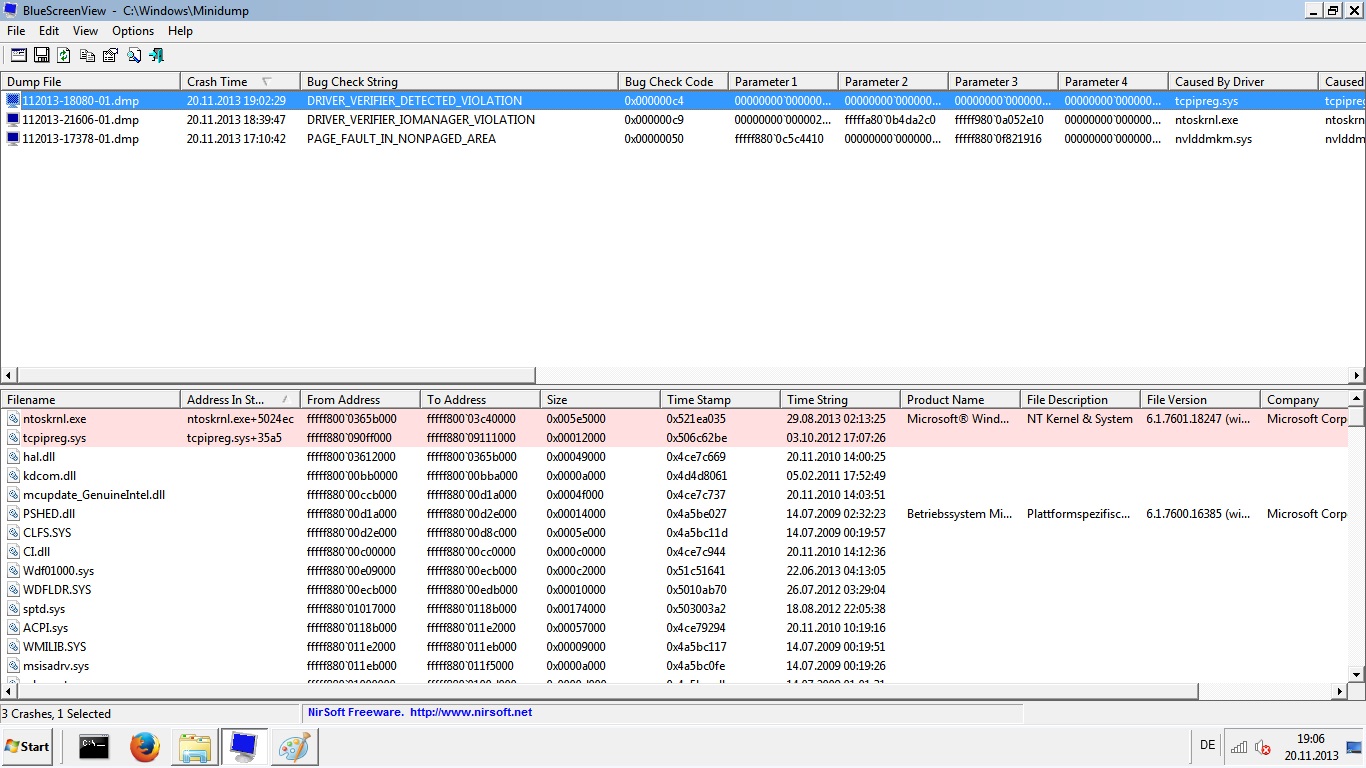Click the CLFS.SYS file icon
The height and width of the screenshot is (768, 1366).
click(x=14, y=533)
